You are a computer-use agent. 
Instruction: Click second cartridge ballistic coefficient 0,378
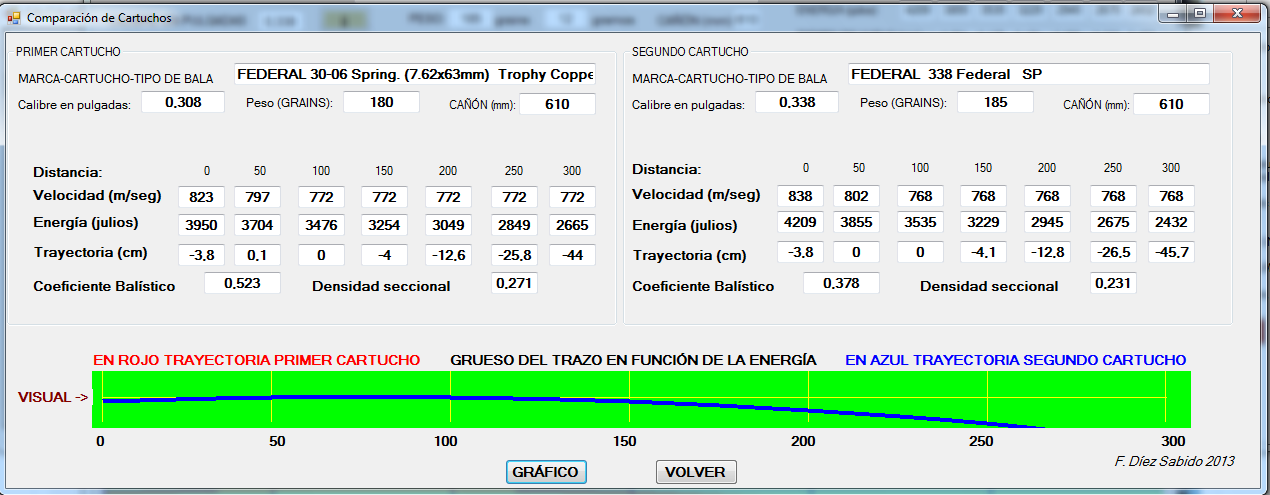pyautogui.click(x=841, y=284)
